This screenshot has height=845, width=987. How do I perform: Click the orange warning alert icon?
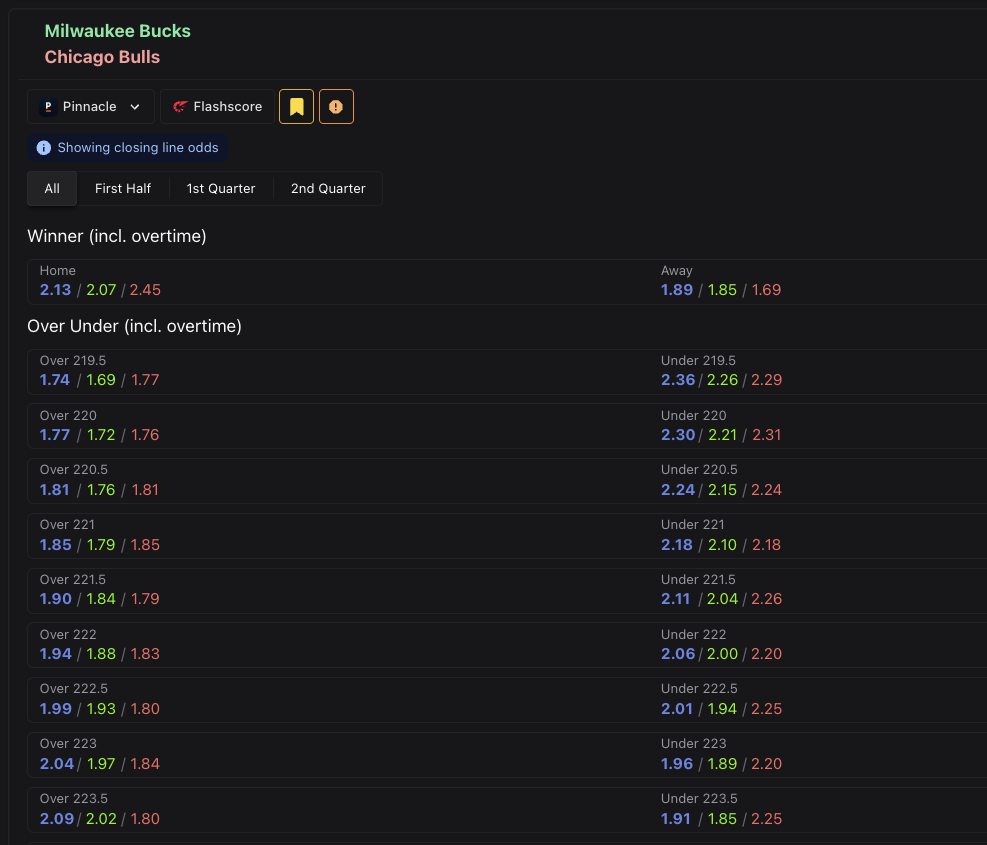pyautogui.click(x=336, y=107)
